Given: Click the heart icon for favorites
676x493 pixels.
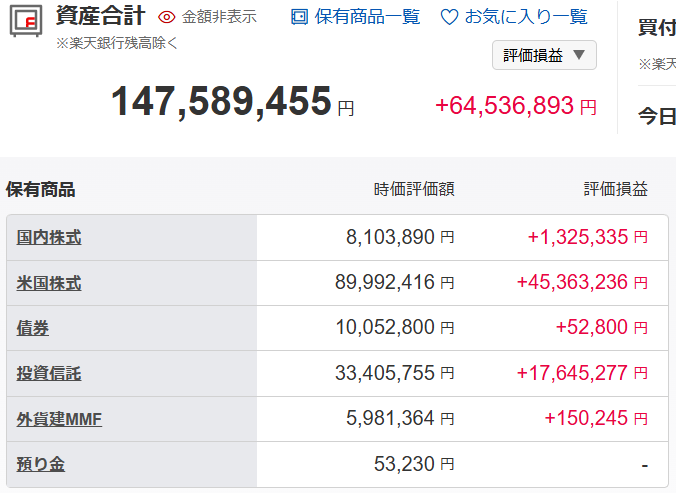Looking at the screenshot, I should click(x=449, y=17).
